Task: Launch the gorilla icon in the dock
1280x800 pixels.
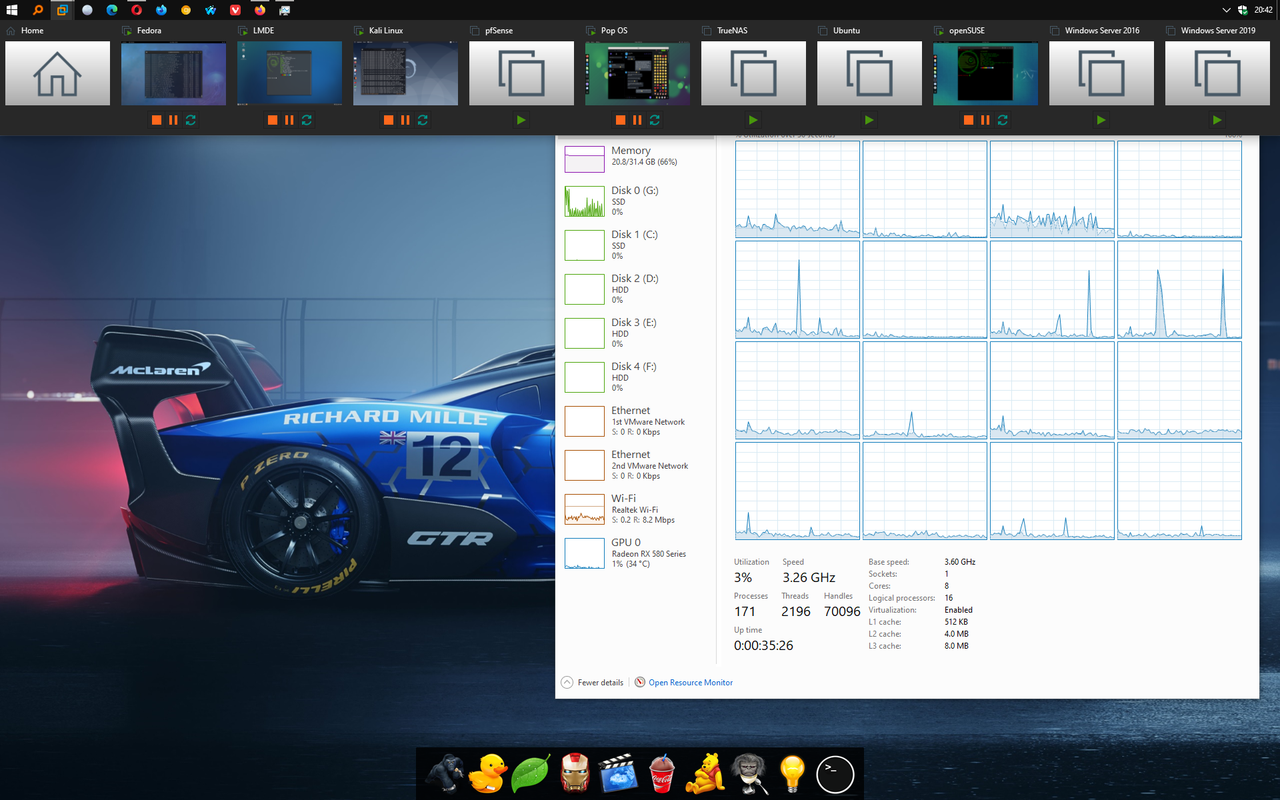Action: [445, 773]
